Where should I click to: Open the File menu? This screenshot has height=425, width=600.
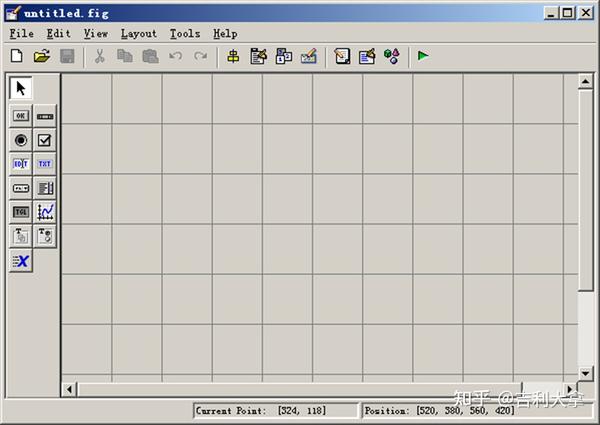pos(21,34)
